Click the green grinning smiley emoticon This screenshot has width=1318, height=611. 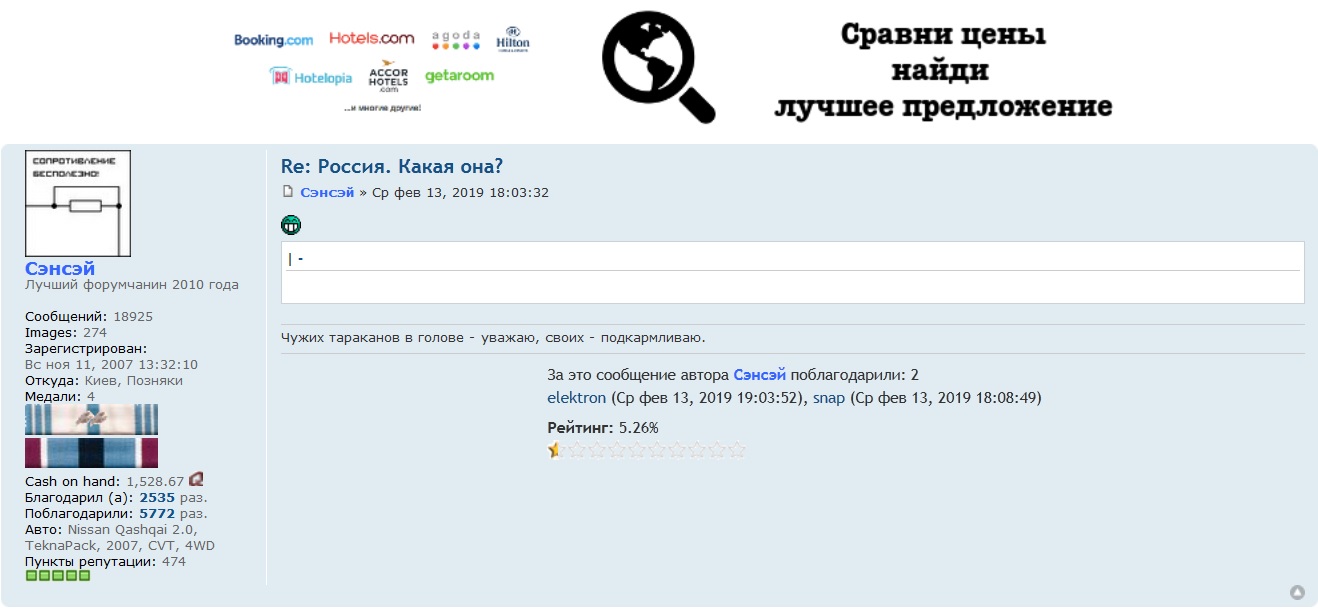pyautogui.click(x=291, y=225)
